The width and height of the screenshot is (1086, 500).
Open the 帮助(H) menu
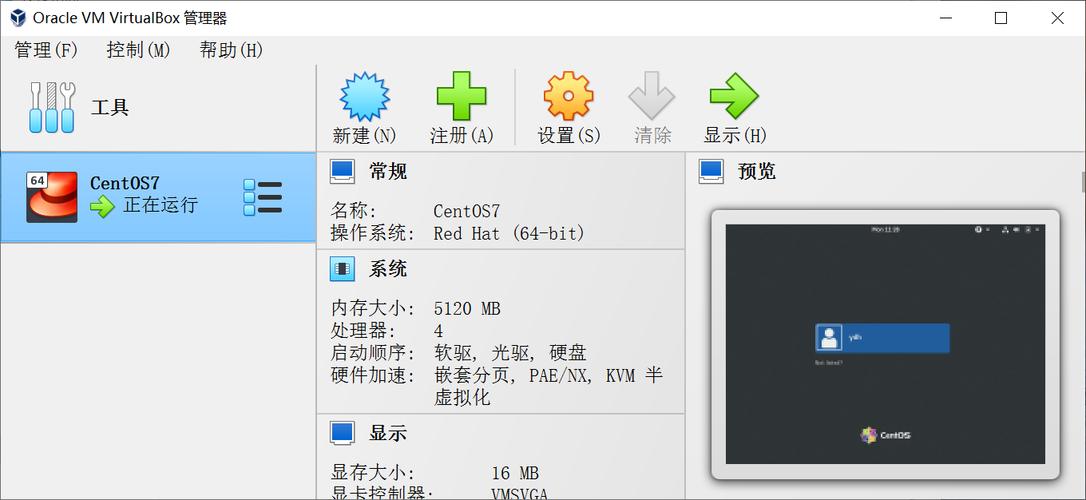(x=231, y=50)
